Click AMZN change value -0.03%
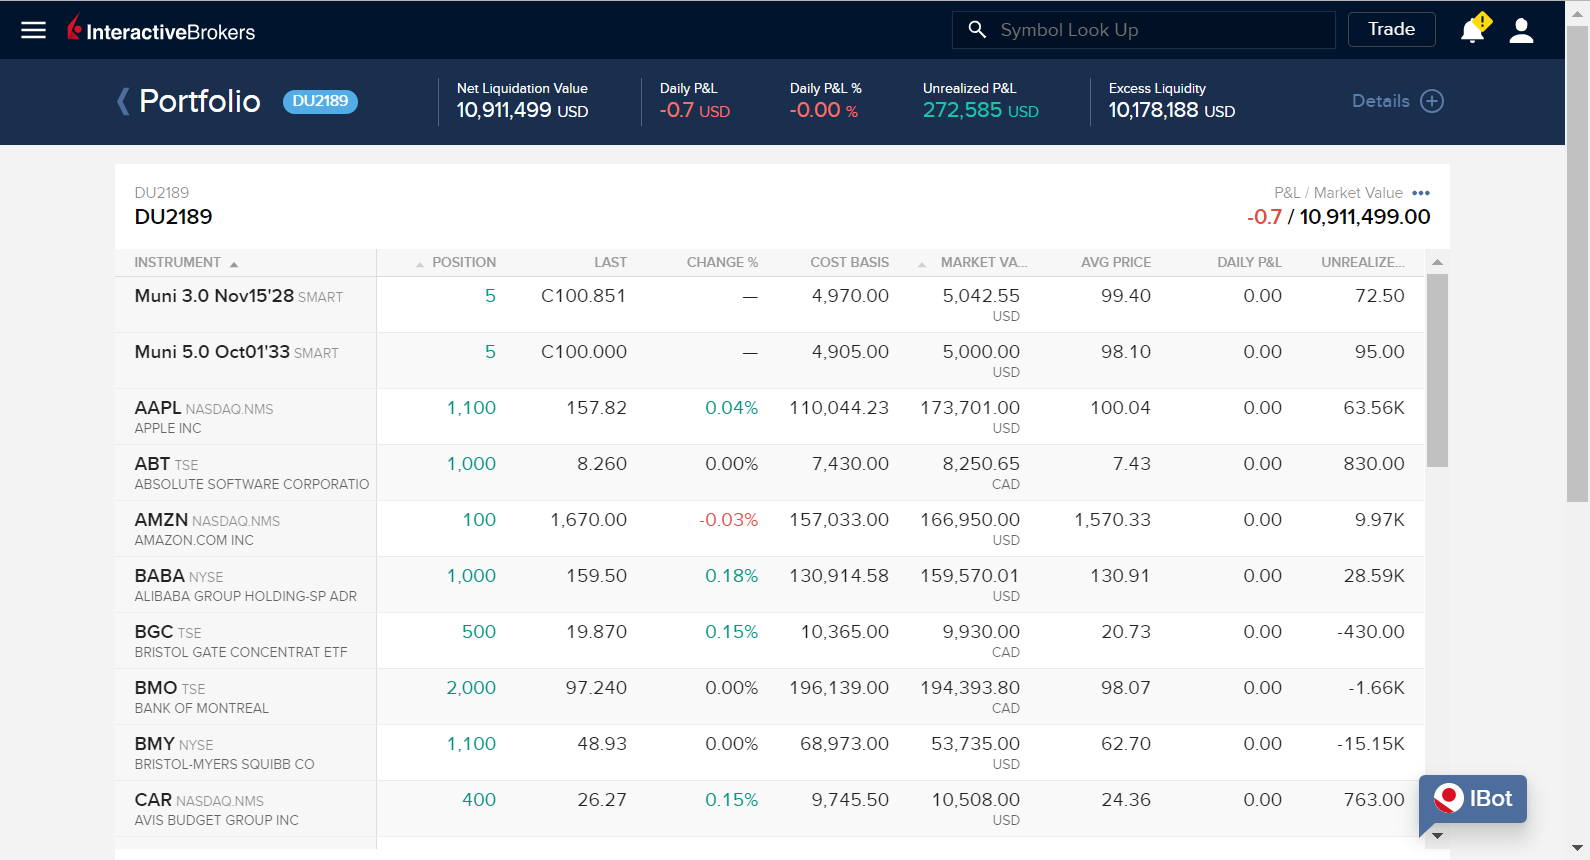Viewport: 1590px width, 860px height. [x=729, y=520]
